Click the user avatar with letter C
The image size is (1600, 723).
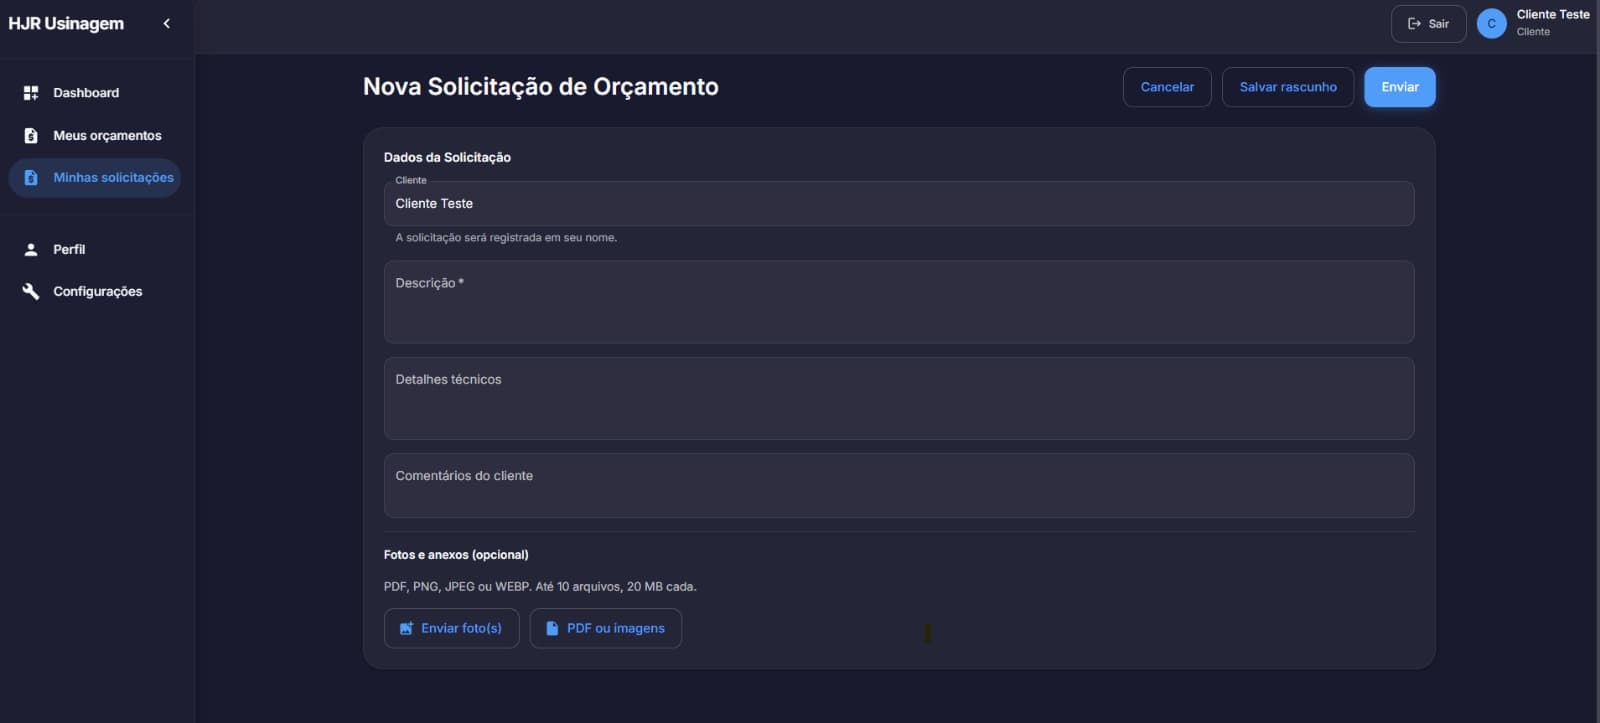(x=1491, y=24)
